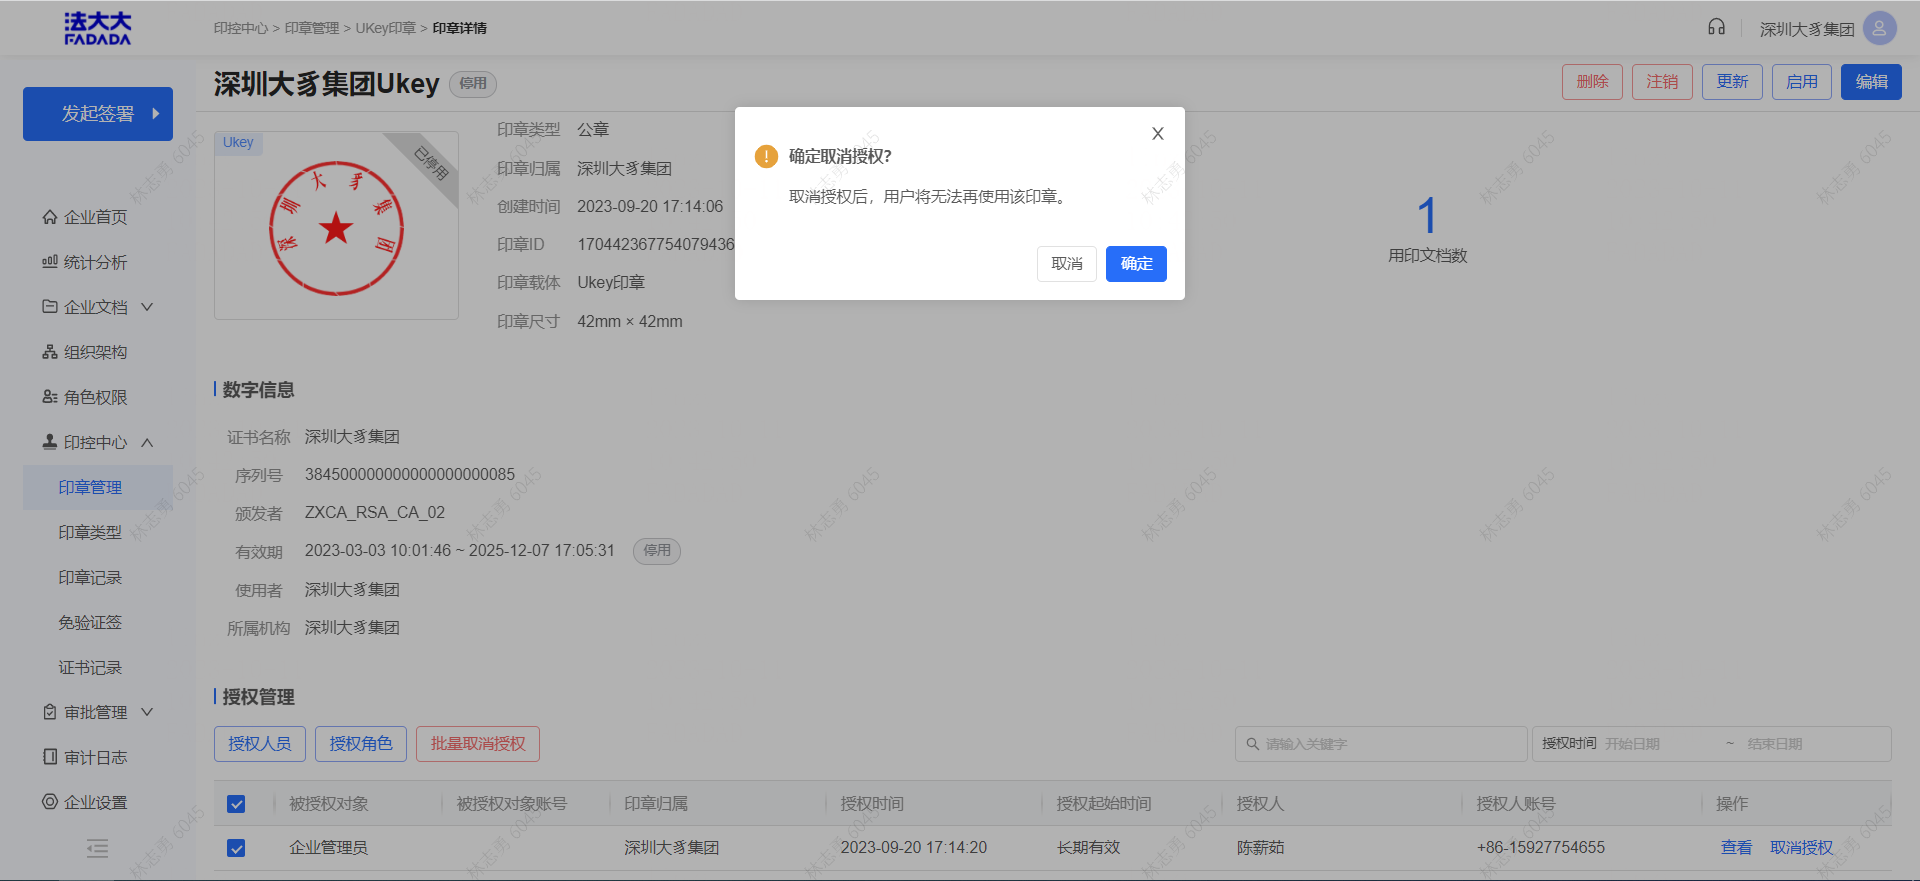Collapse the sidebar with the fold icon
This screenshot has width=1920, height=881.
97,849
